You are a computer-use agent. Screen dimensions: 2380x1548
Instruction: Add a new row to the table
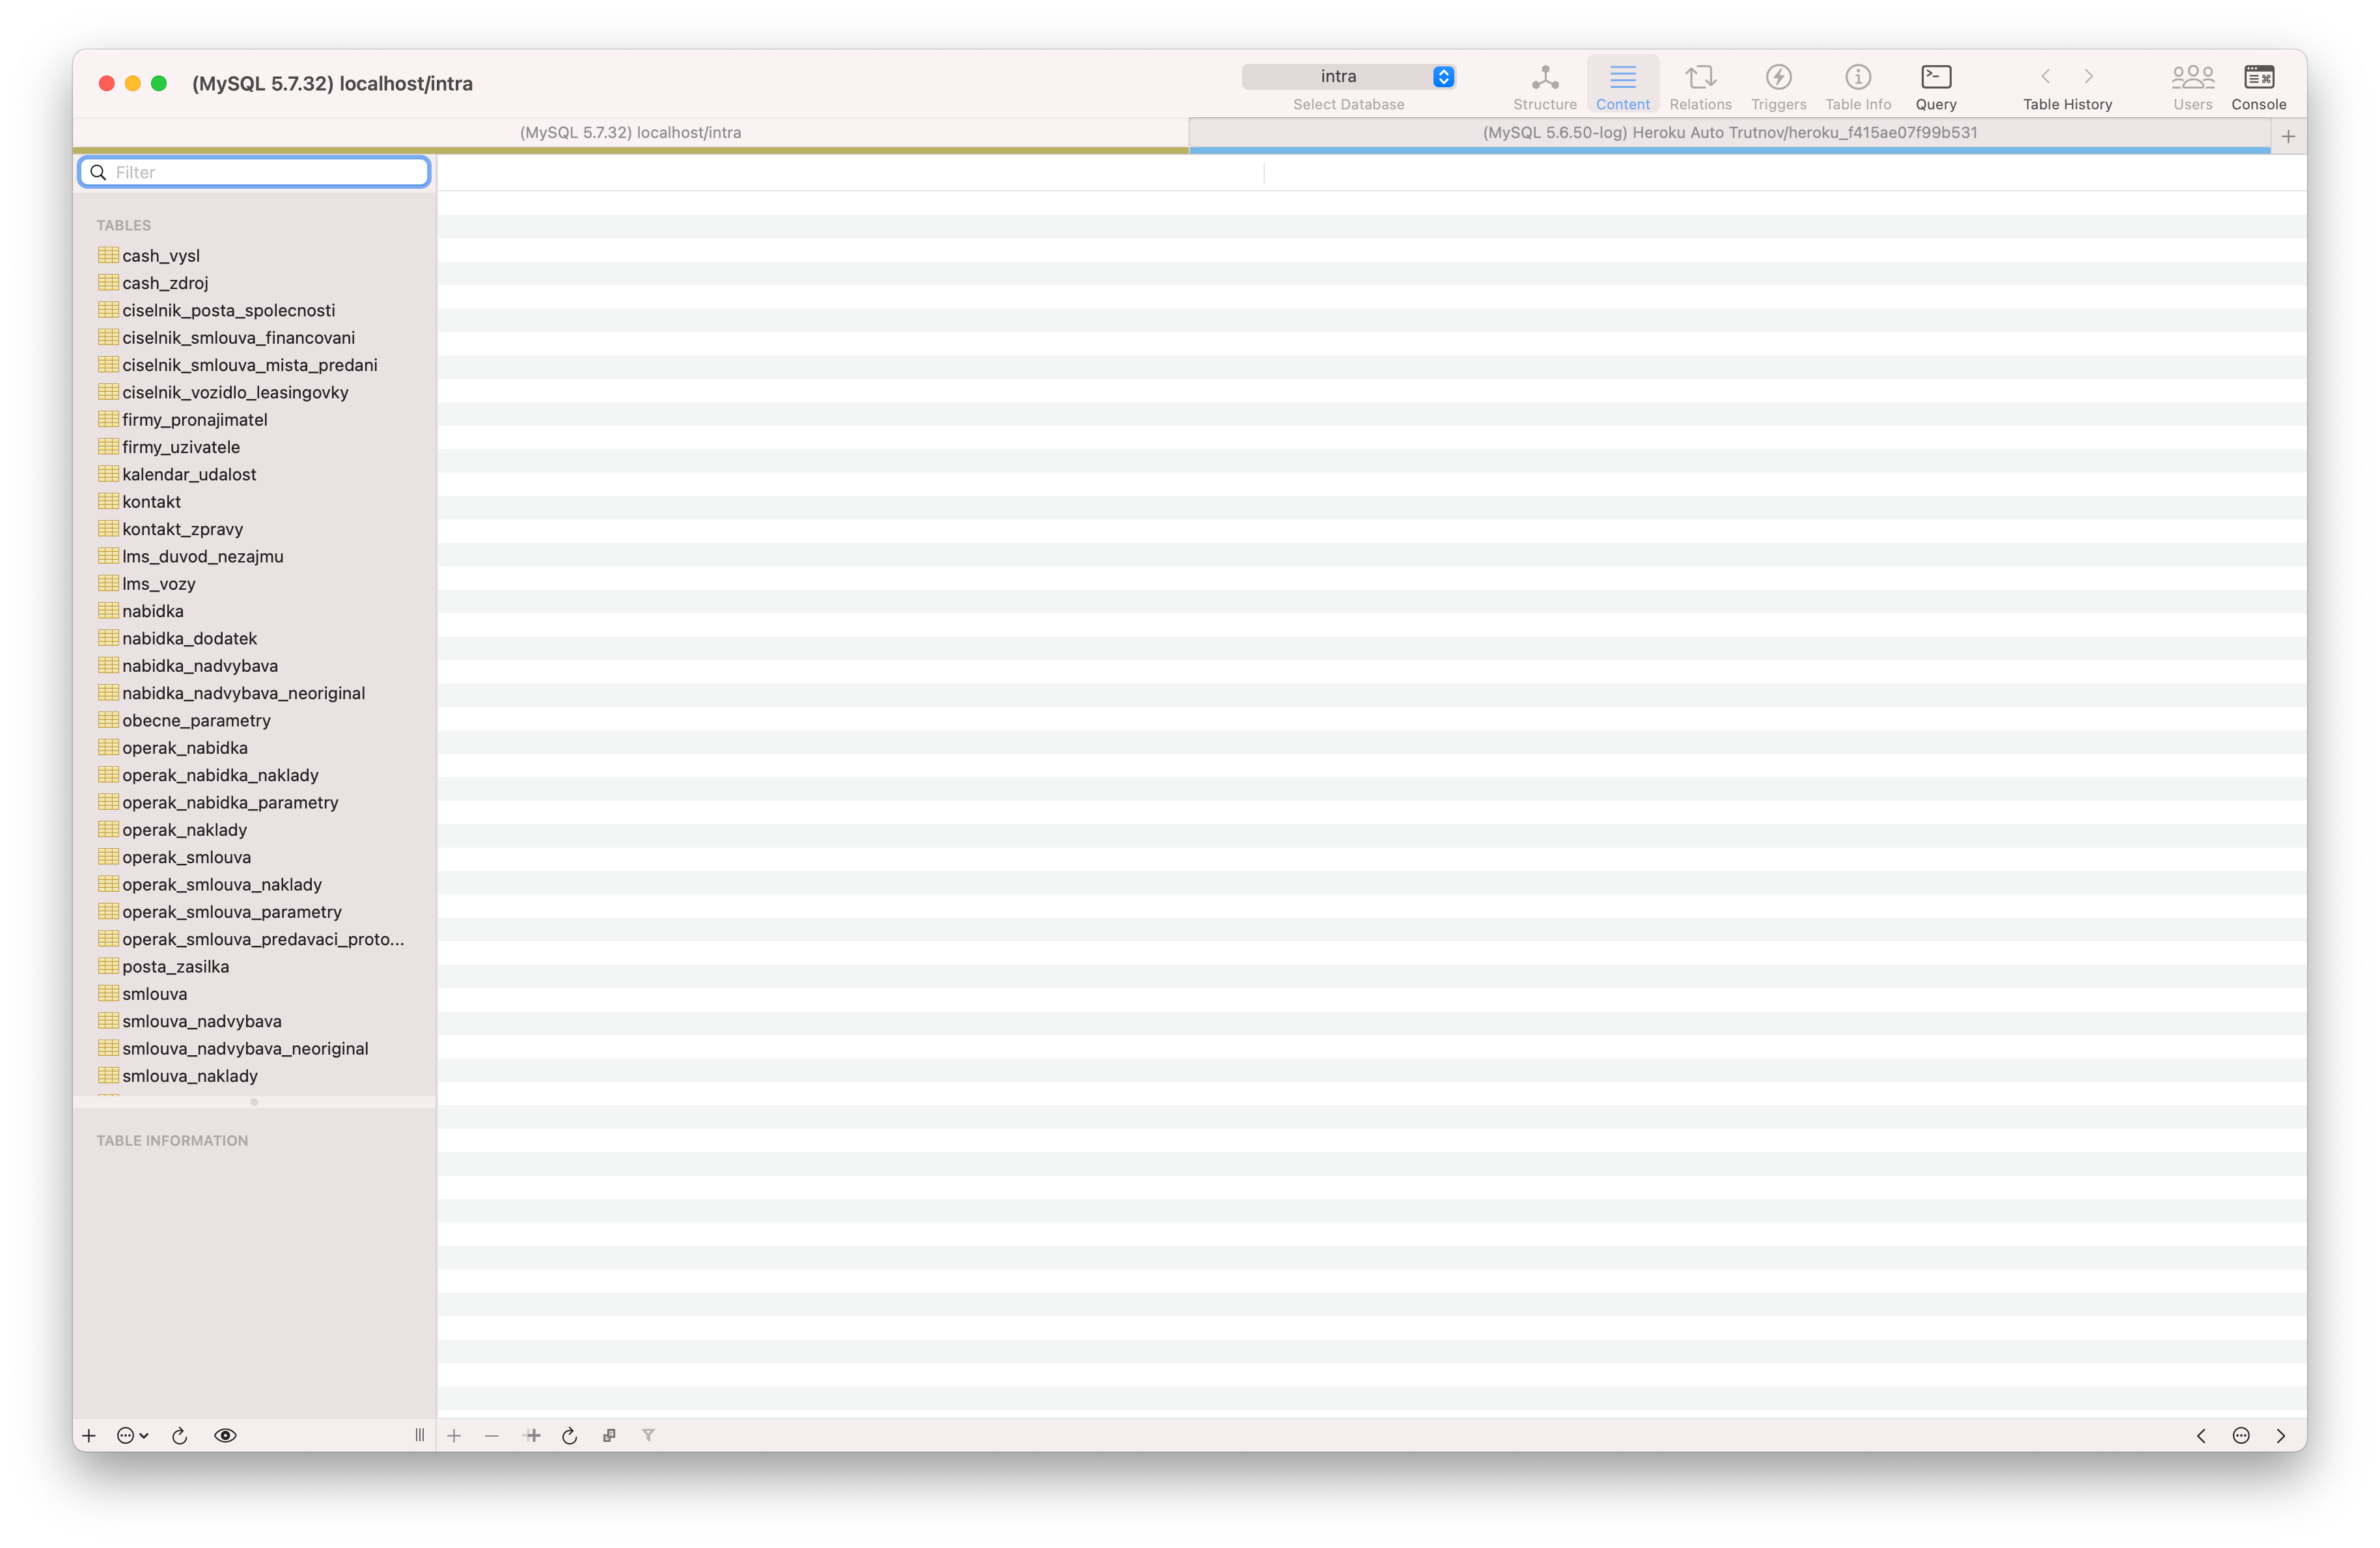455,1435
